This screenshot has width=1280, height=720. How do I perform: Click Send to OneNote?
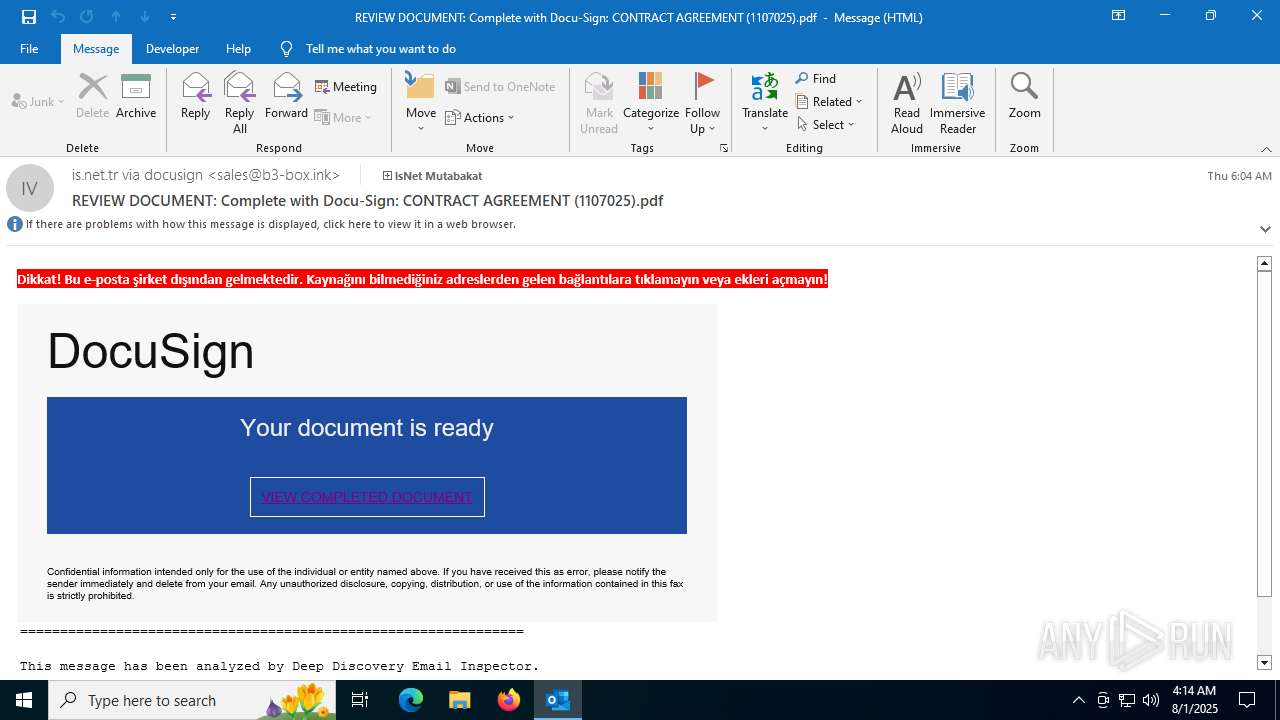click(x=500, y=87)
